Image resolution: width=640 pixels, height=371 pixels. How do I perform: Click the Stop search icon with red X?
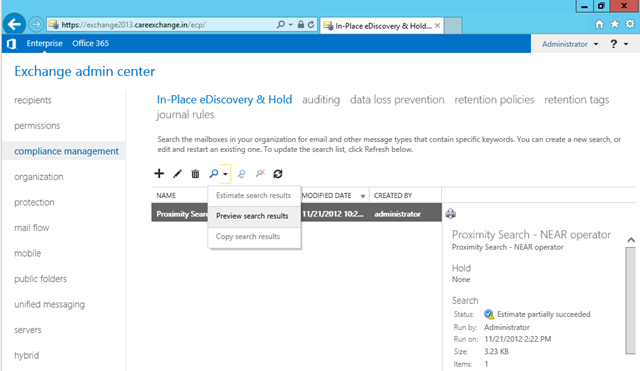point(260,174)
